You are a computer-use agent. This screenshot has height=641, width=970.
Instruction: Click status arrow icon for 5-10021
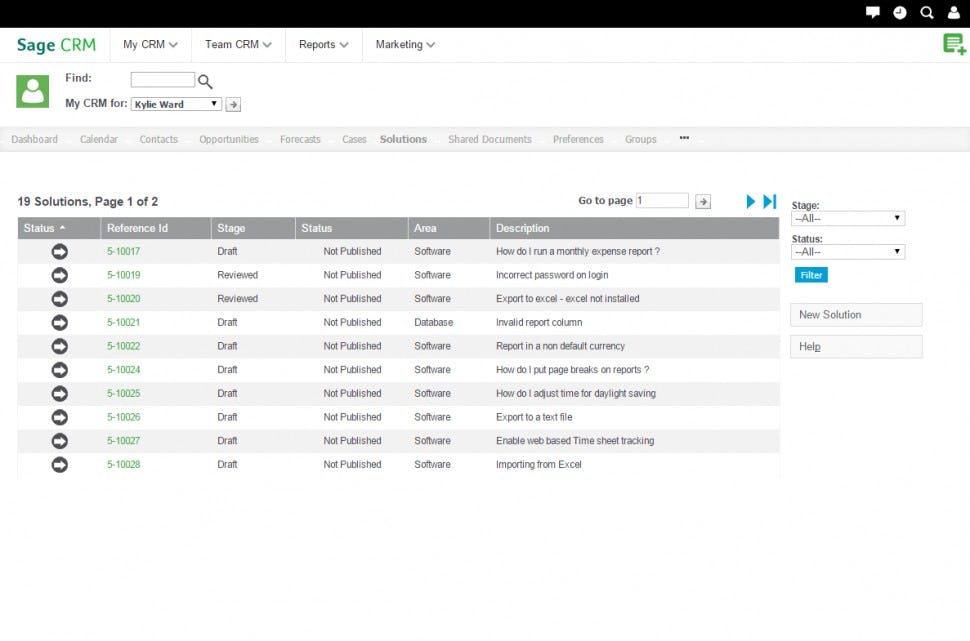click(59, 322)
